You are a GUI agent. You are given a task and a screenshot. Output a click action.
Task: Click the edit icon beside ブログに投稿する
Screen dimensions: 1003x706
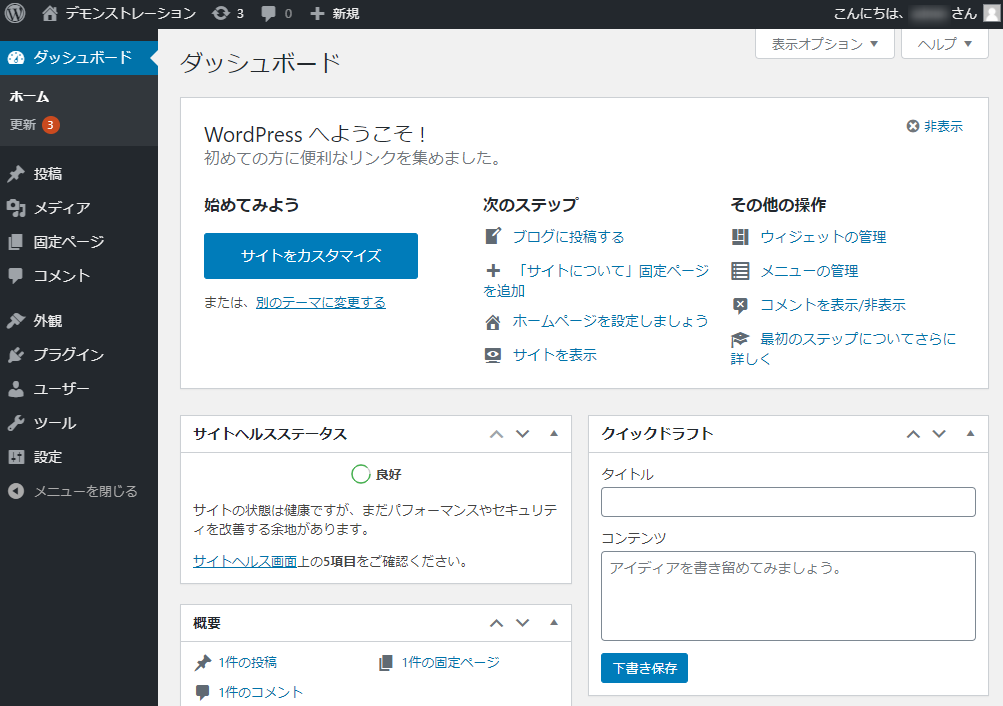coord(493,237)
